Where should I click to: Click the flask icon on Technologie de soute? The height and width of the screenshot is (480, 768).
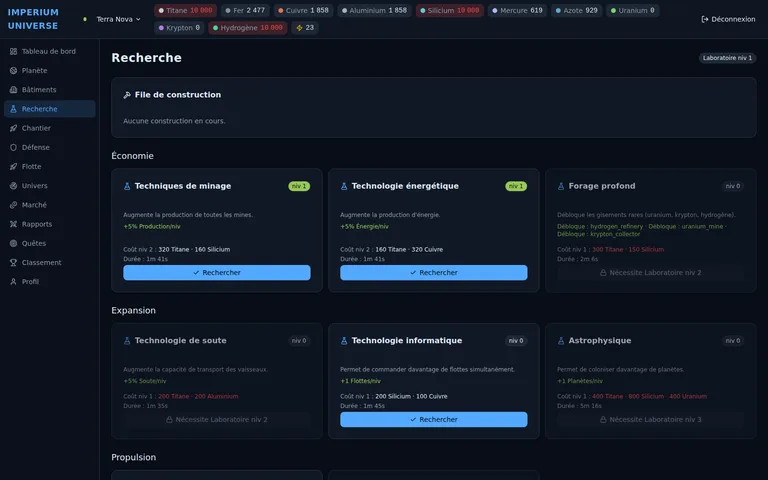click(x=127, y=341)
